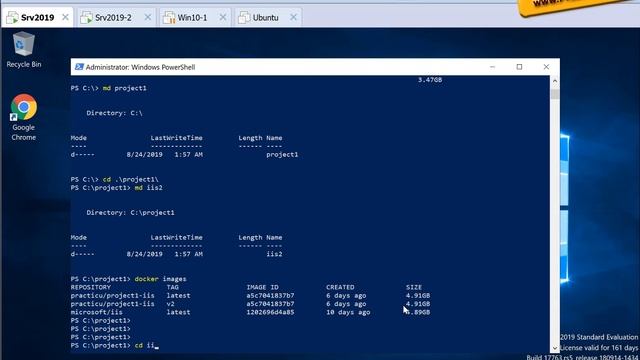
Task: Switch to the Srv2019 VM tab
Action: tap(37, 18)
